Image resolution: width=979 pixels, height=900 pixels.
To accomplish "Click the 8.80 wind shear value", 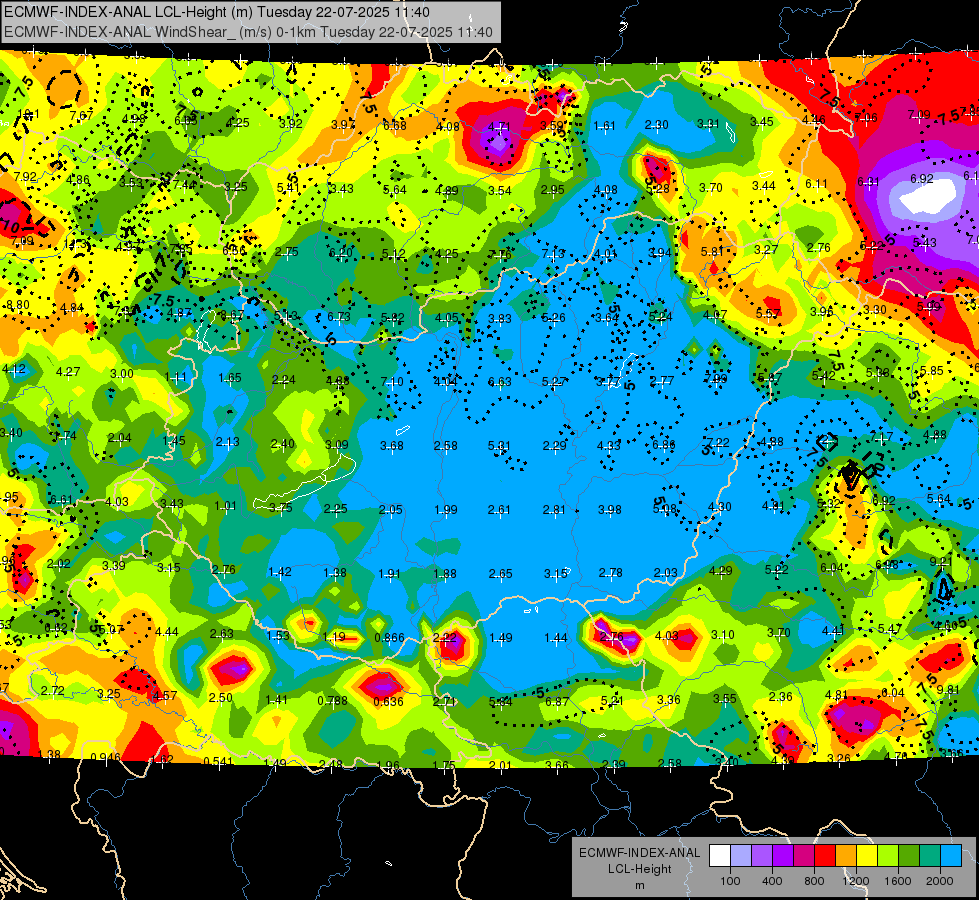I will pyautogui.click(x=17, y=305).
